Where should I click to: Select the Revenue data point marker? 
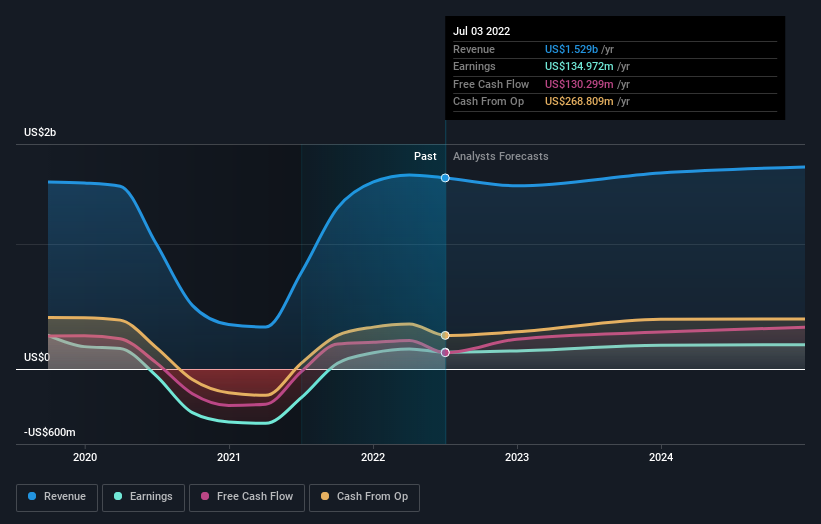[445, 178]
